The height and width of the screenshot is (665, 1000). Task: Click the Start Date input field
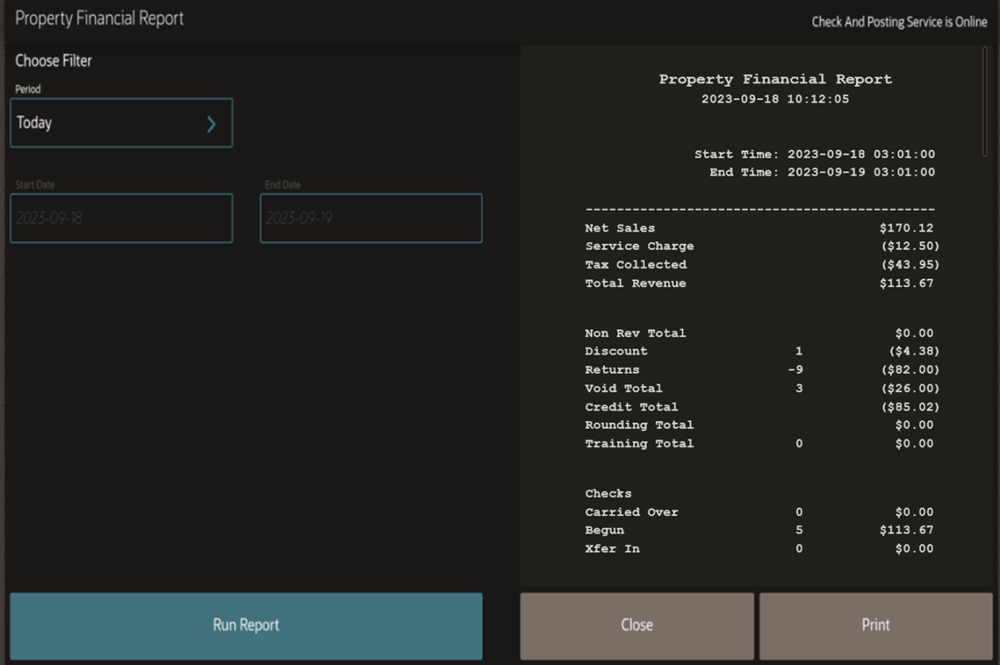click(121, 218)
